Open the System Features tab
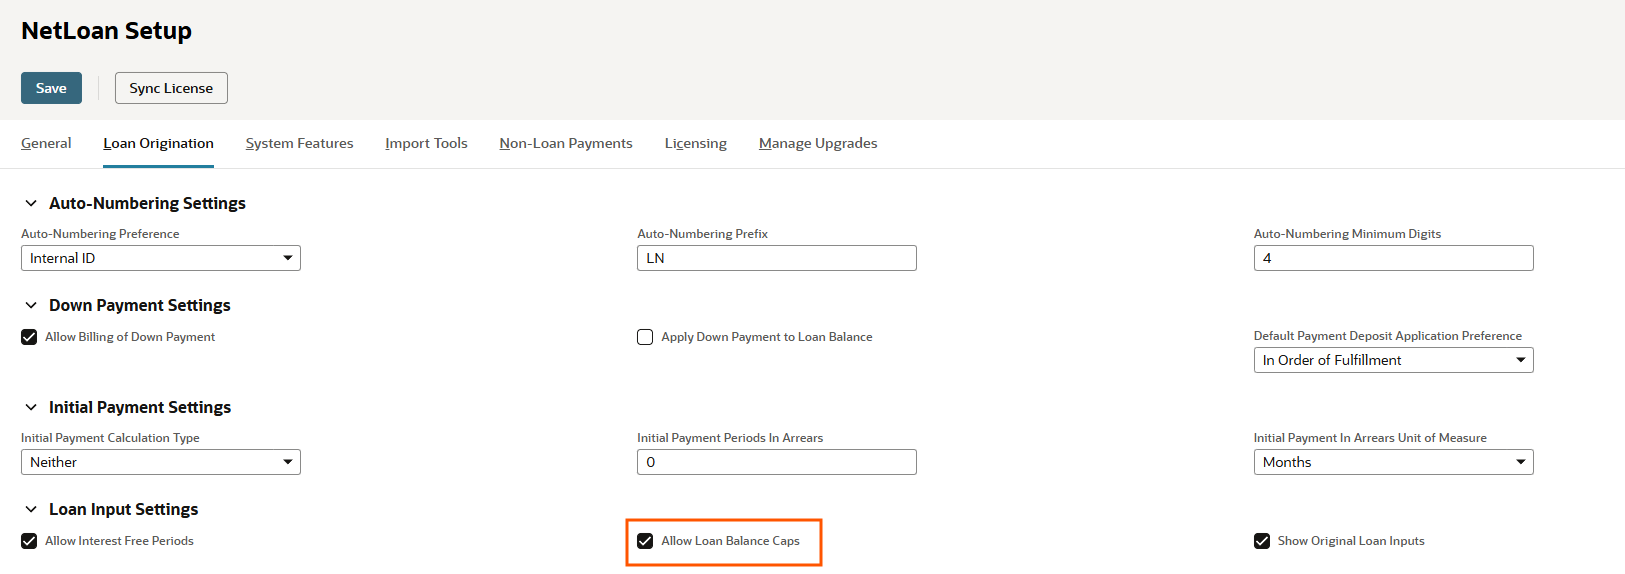The height and width of the screenshot is (574, 1625). [x=299, y=143]
